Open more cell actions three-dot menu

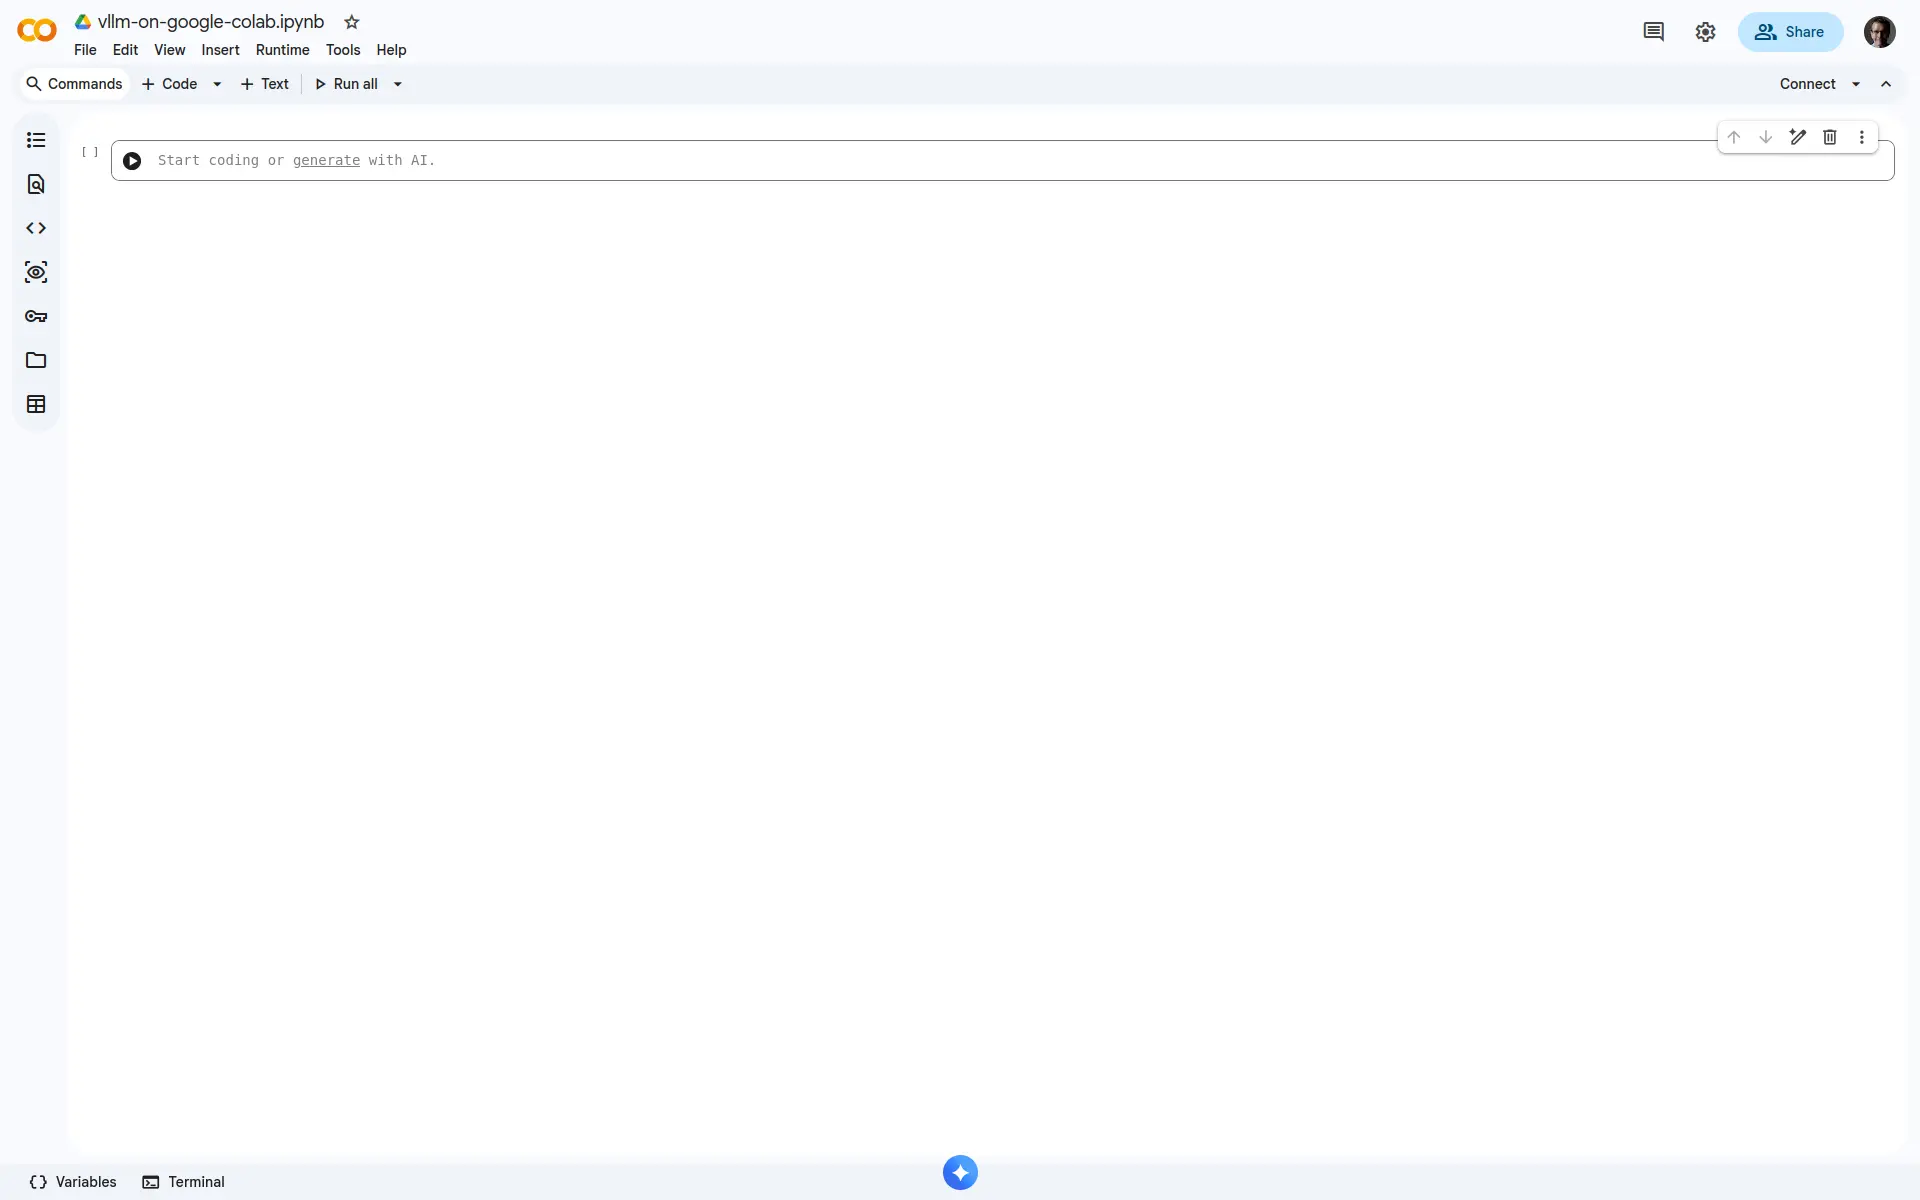pyautogui.click(x=1862, y=137)
